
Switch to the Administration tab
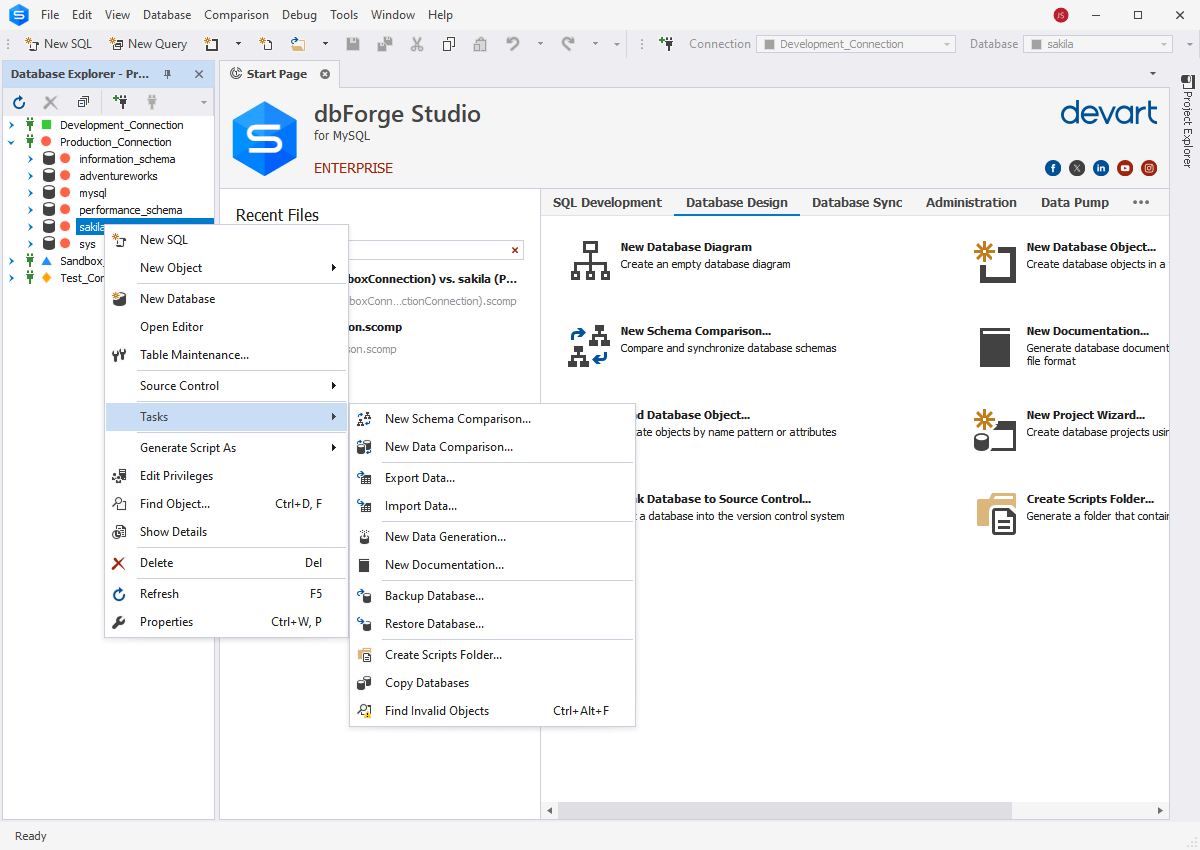(x=970, y=202)
